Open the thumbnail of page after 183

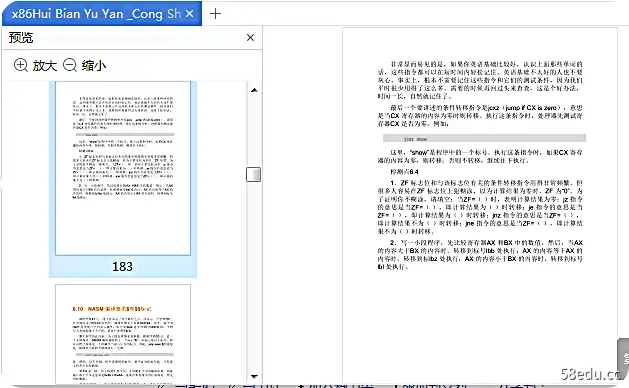pos(123,334)
